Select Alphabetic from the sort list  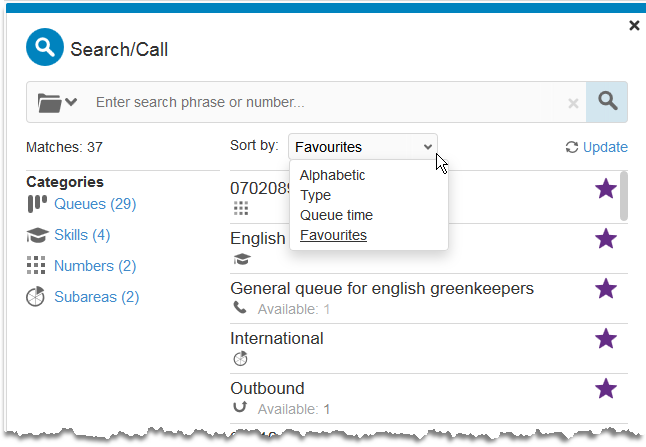point(332,175)
